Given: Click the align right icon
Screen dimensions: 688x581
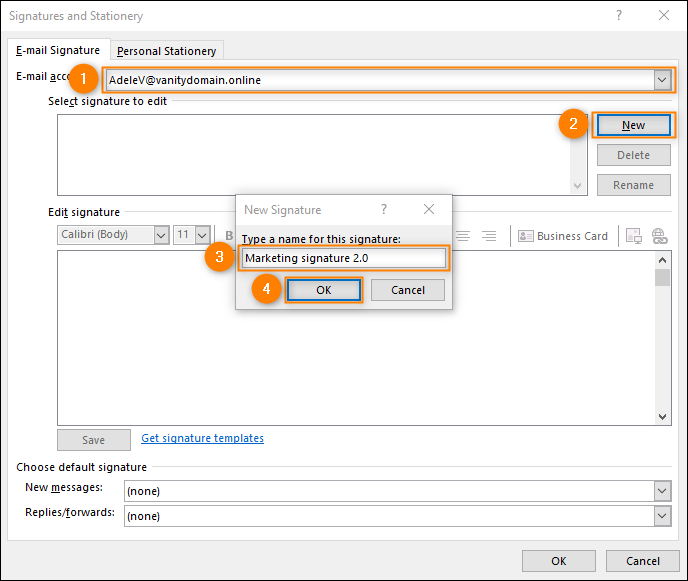Looking at the screenshot, I should (489, 236).
